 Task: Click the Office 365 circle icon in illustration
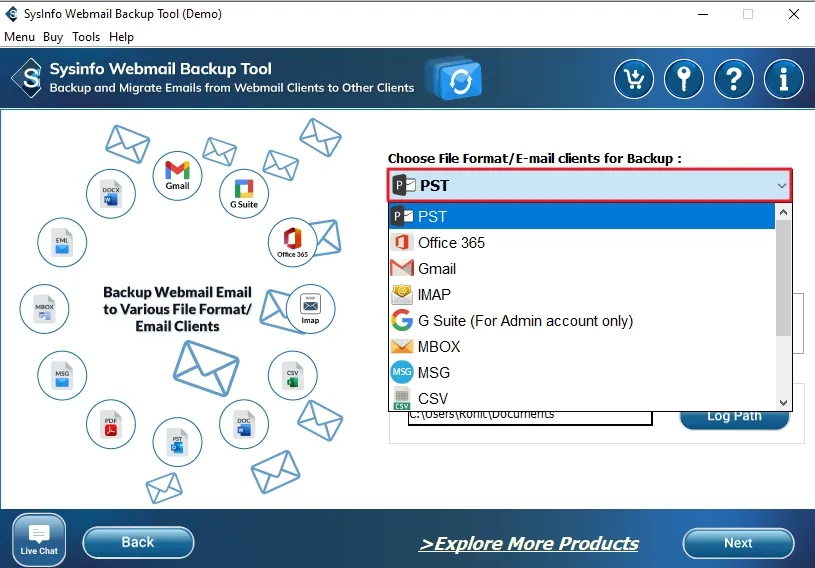pyautogui.click(x=293, y=242)
